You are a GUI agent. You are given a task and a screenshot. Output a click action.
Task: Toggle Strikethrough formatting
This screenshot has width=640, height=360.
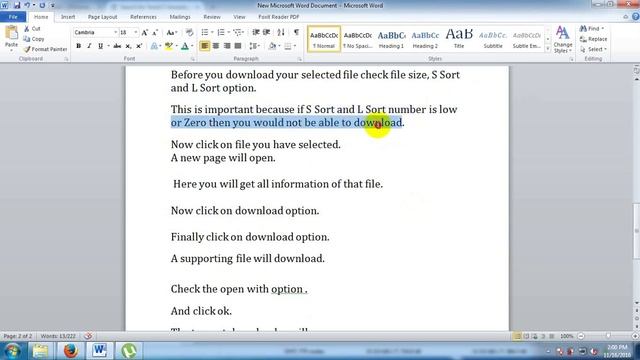click(117, 46)
